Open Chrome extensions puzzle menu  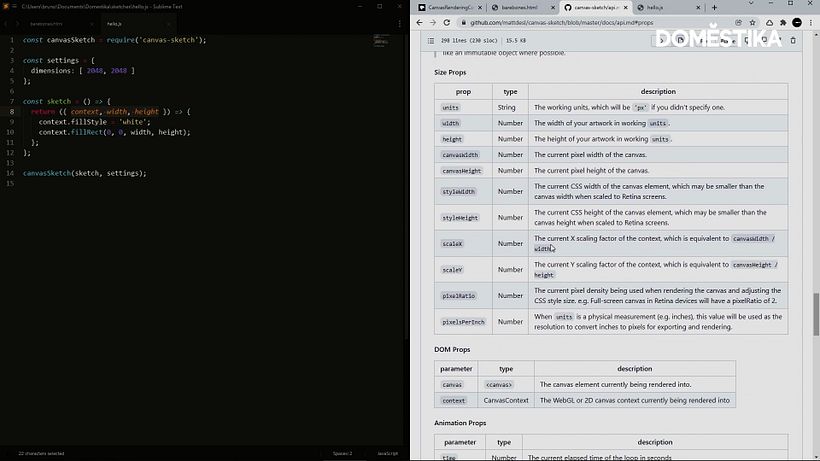tap(783, 22)
